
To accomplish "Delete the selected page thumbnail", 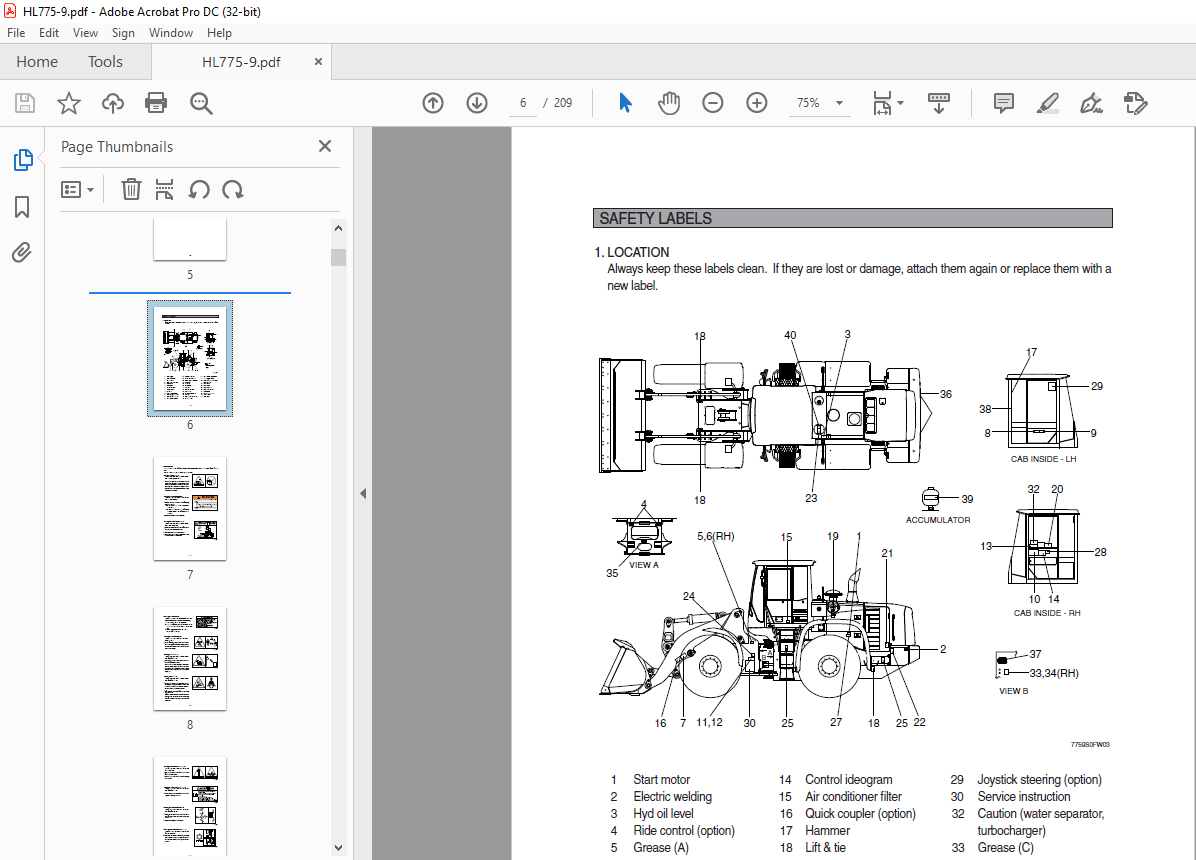I will tap(131, 189).
